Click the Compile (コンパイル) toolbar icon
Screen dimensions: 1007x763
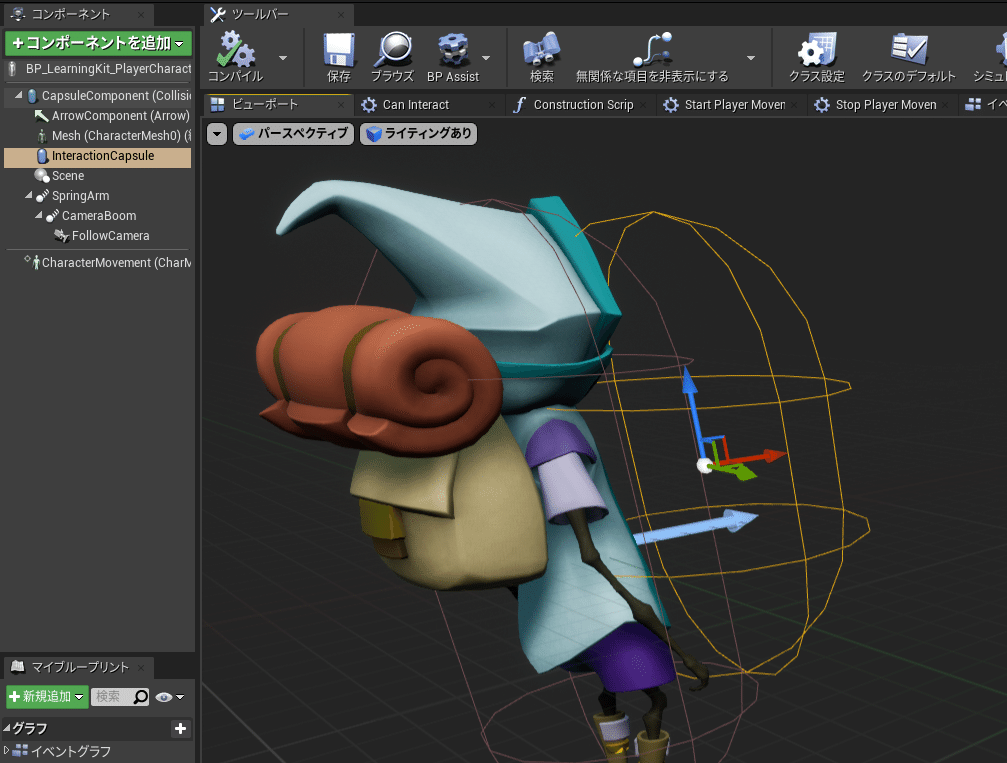(x=235, y=50)
